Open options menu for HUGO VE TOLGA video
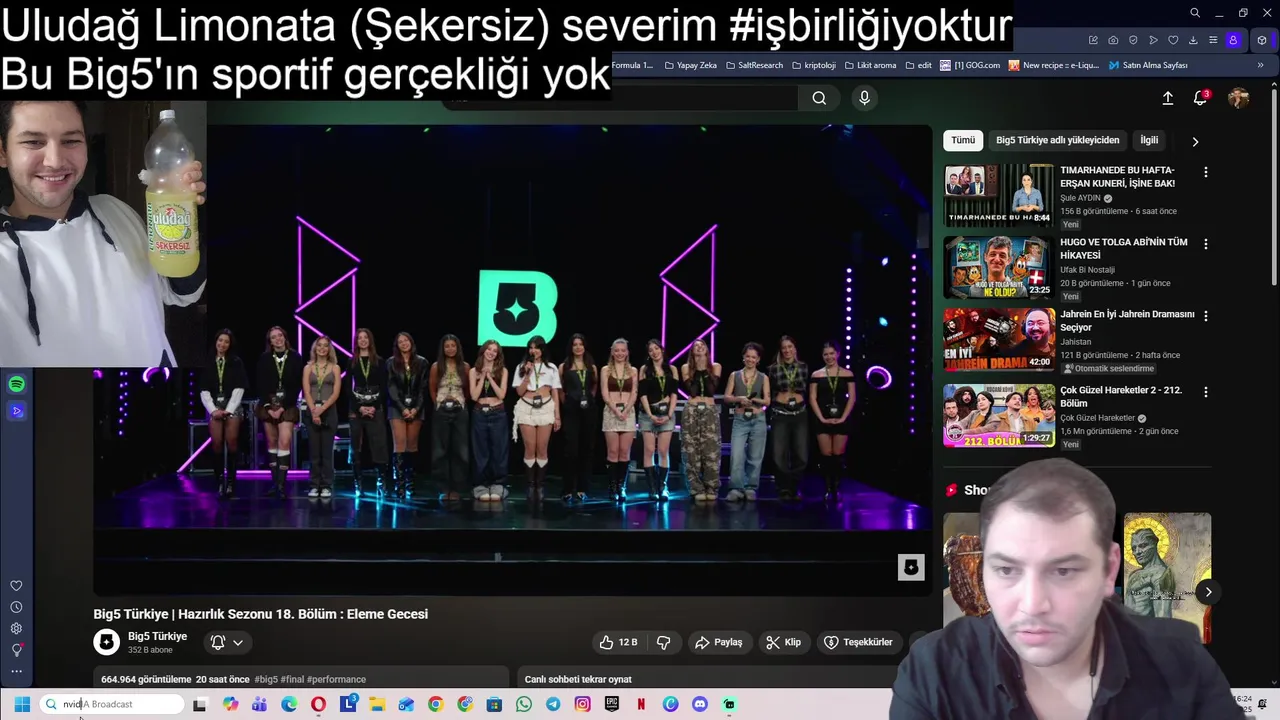This screenshot has width=1280, height=720. point(1205,244)
